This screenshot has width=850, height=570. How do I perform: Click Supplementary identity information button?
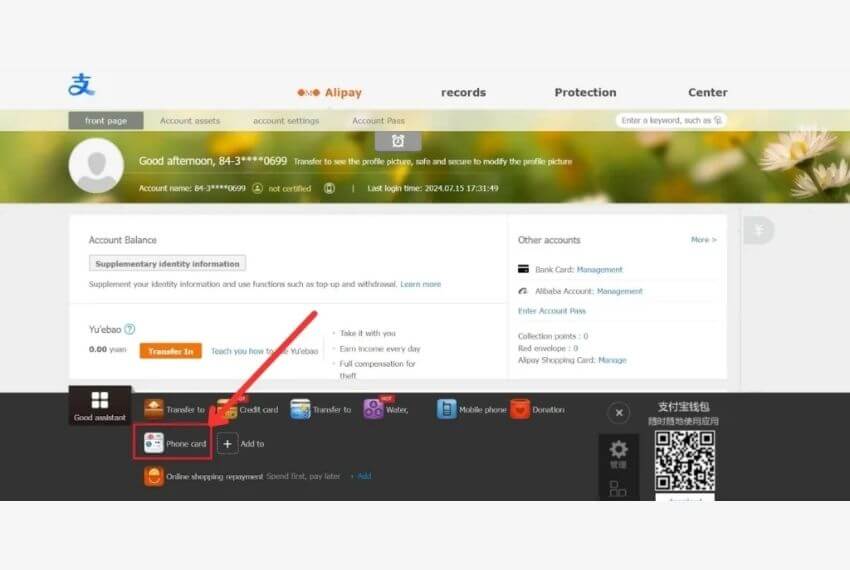click(x=168, y=264)
